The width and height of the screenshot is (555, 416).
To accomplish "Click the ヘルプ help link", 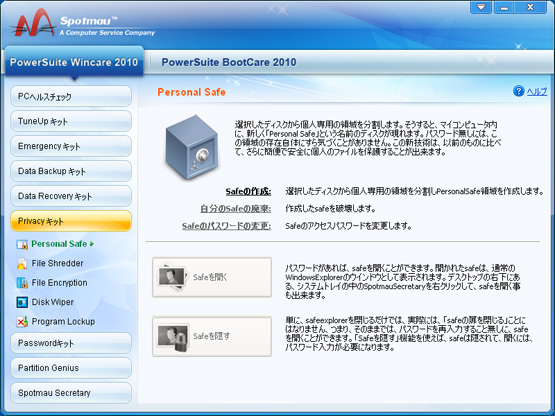I will [x=537, y=91].
